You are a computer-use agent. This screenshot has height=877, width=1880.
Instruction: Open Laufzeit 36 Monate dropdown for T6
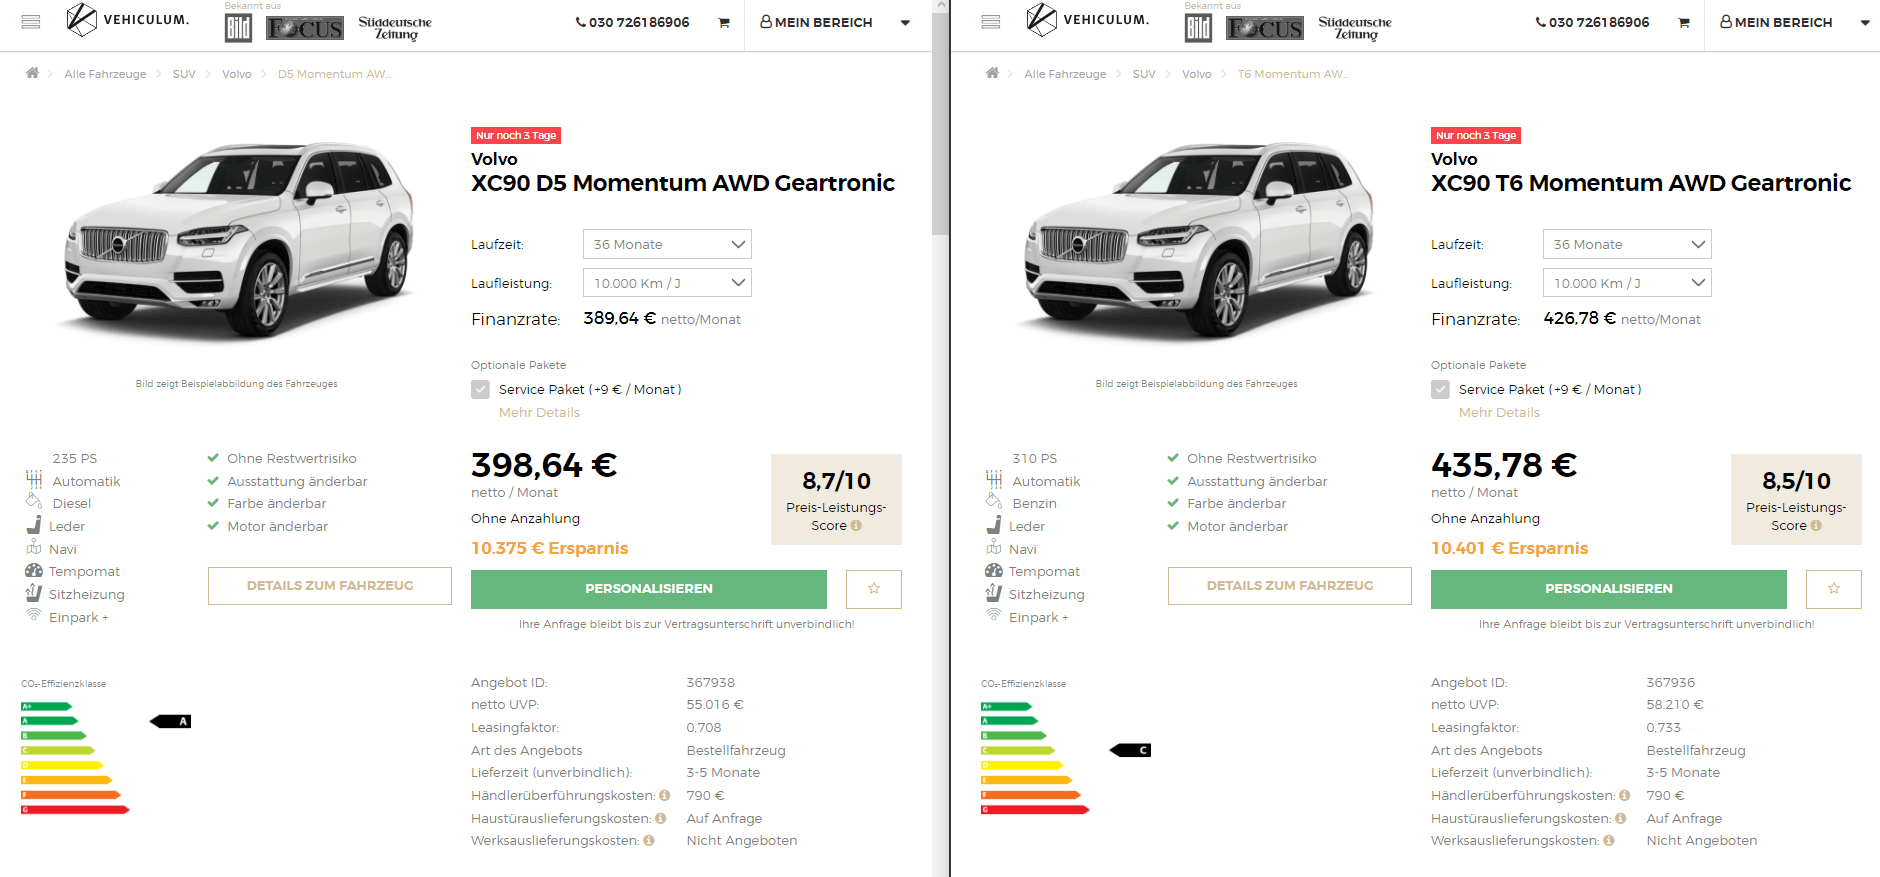click(x=1627, y=245)
